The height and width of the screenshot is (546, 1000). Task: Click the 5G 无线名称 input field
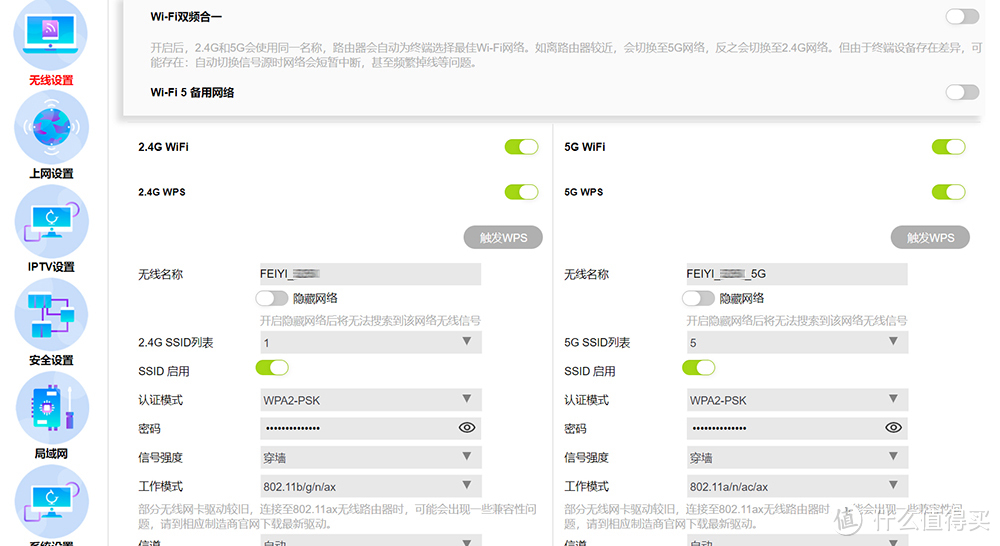[797, 274]
